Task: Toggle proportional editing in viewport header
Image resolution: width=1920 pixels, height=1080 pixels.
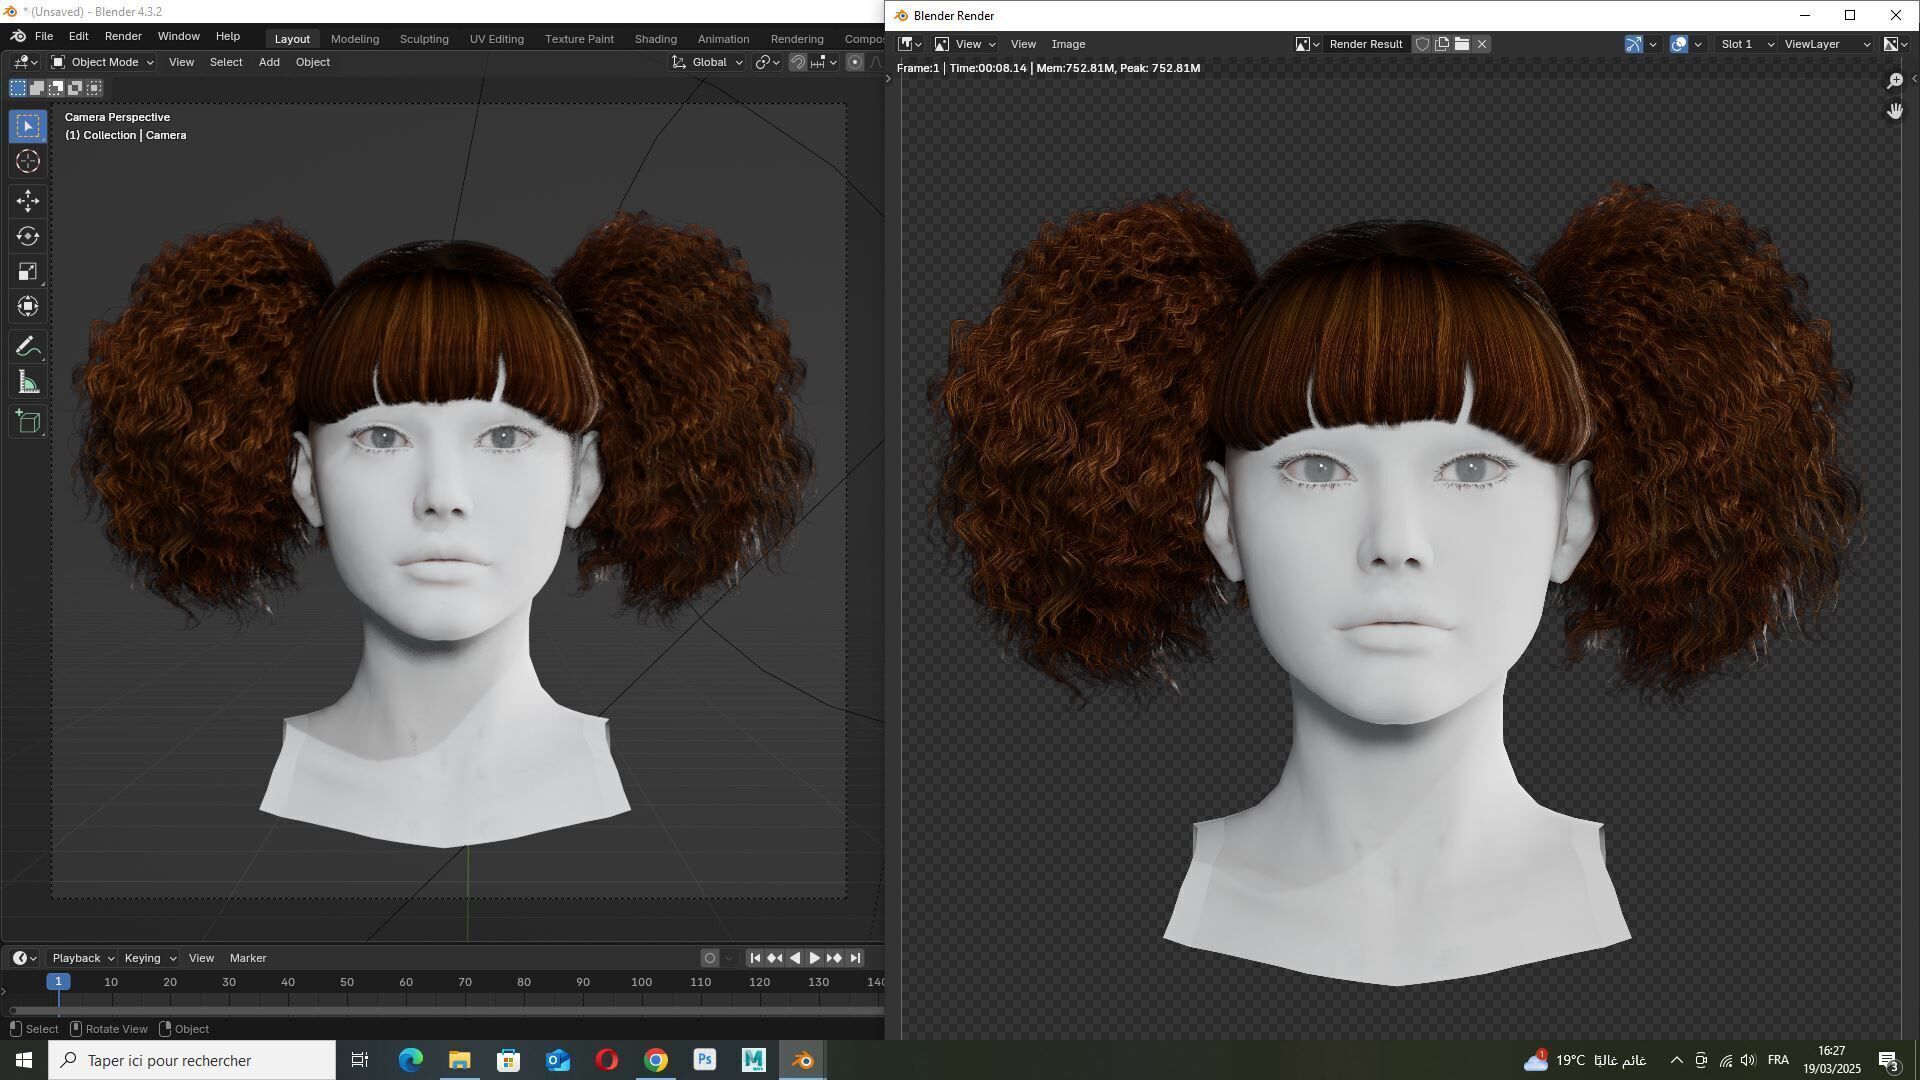Action: tap(854, 62)
